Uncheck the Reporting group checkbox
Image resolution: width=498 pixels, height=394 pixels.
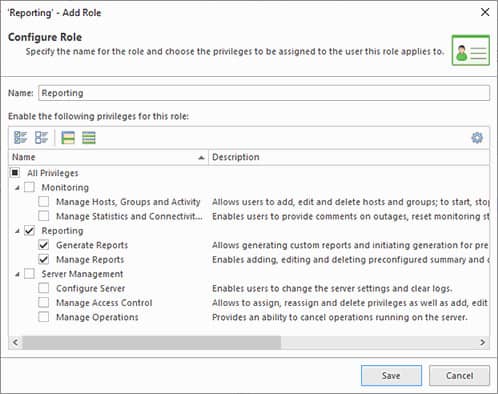coord(29,230)
